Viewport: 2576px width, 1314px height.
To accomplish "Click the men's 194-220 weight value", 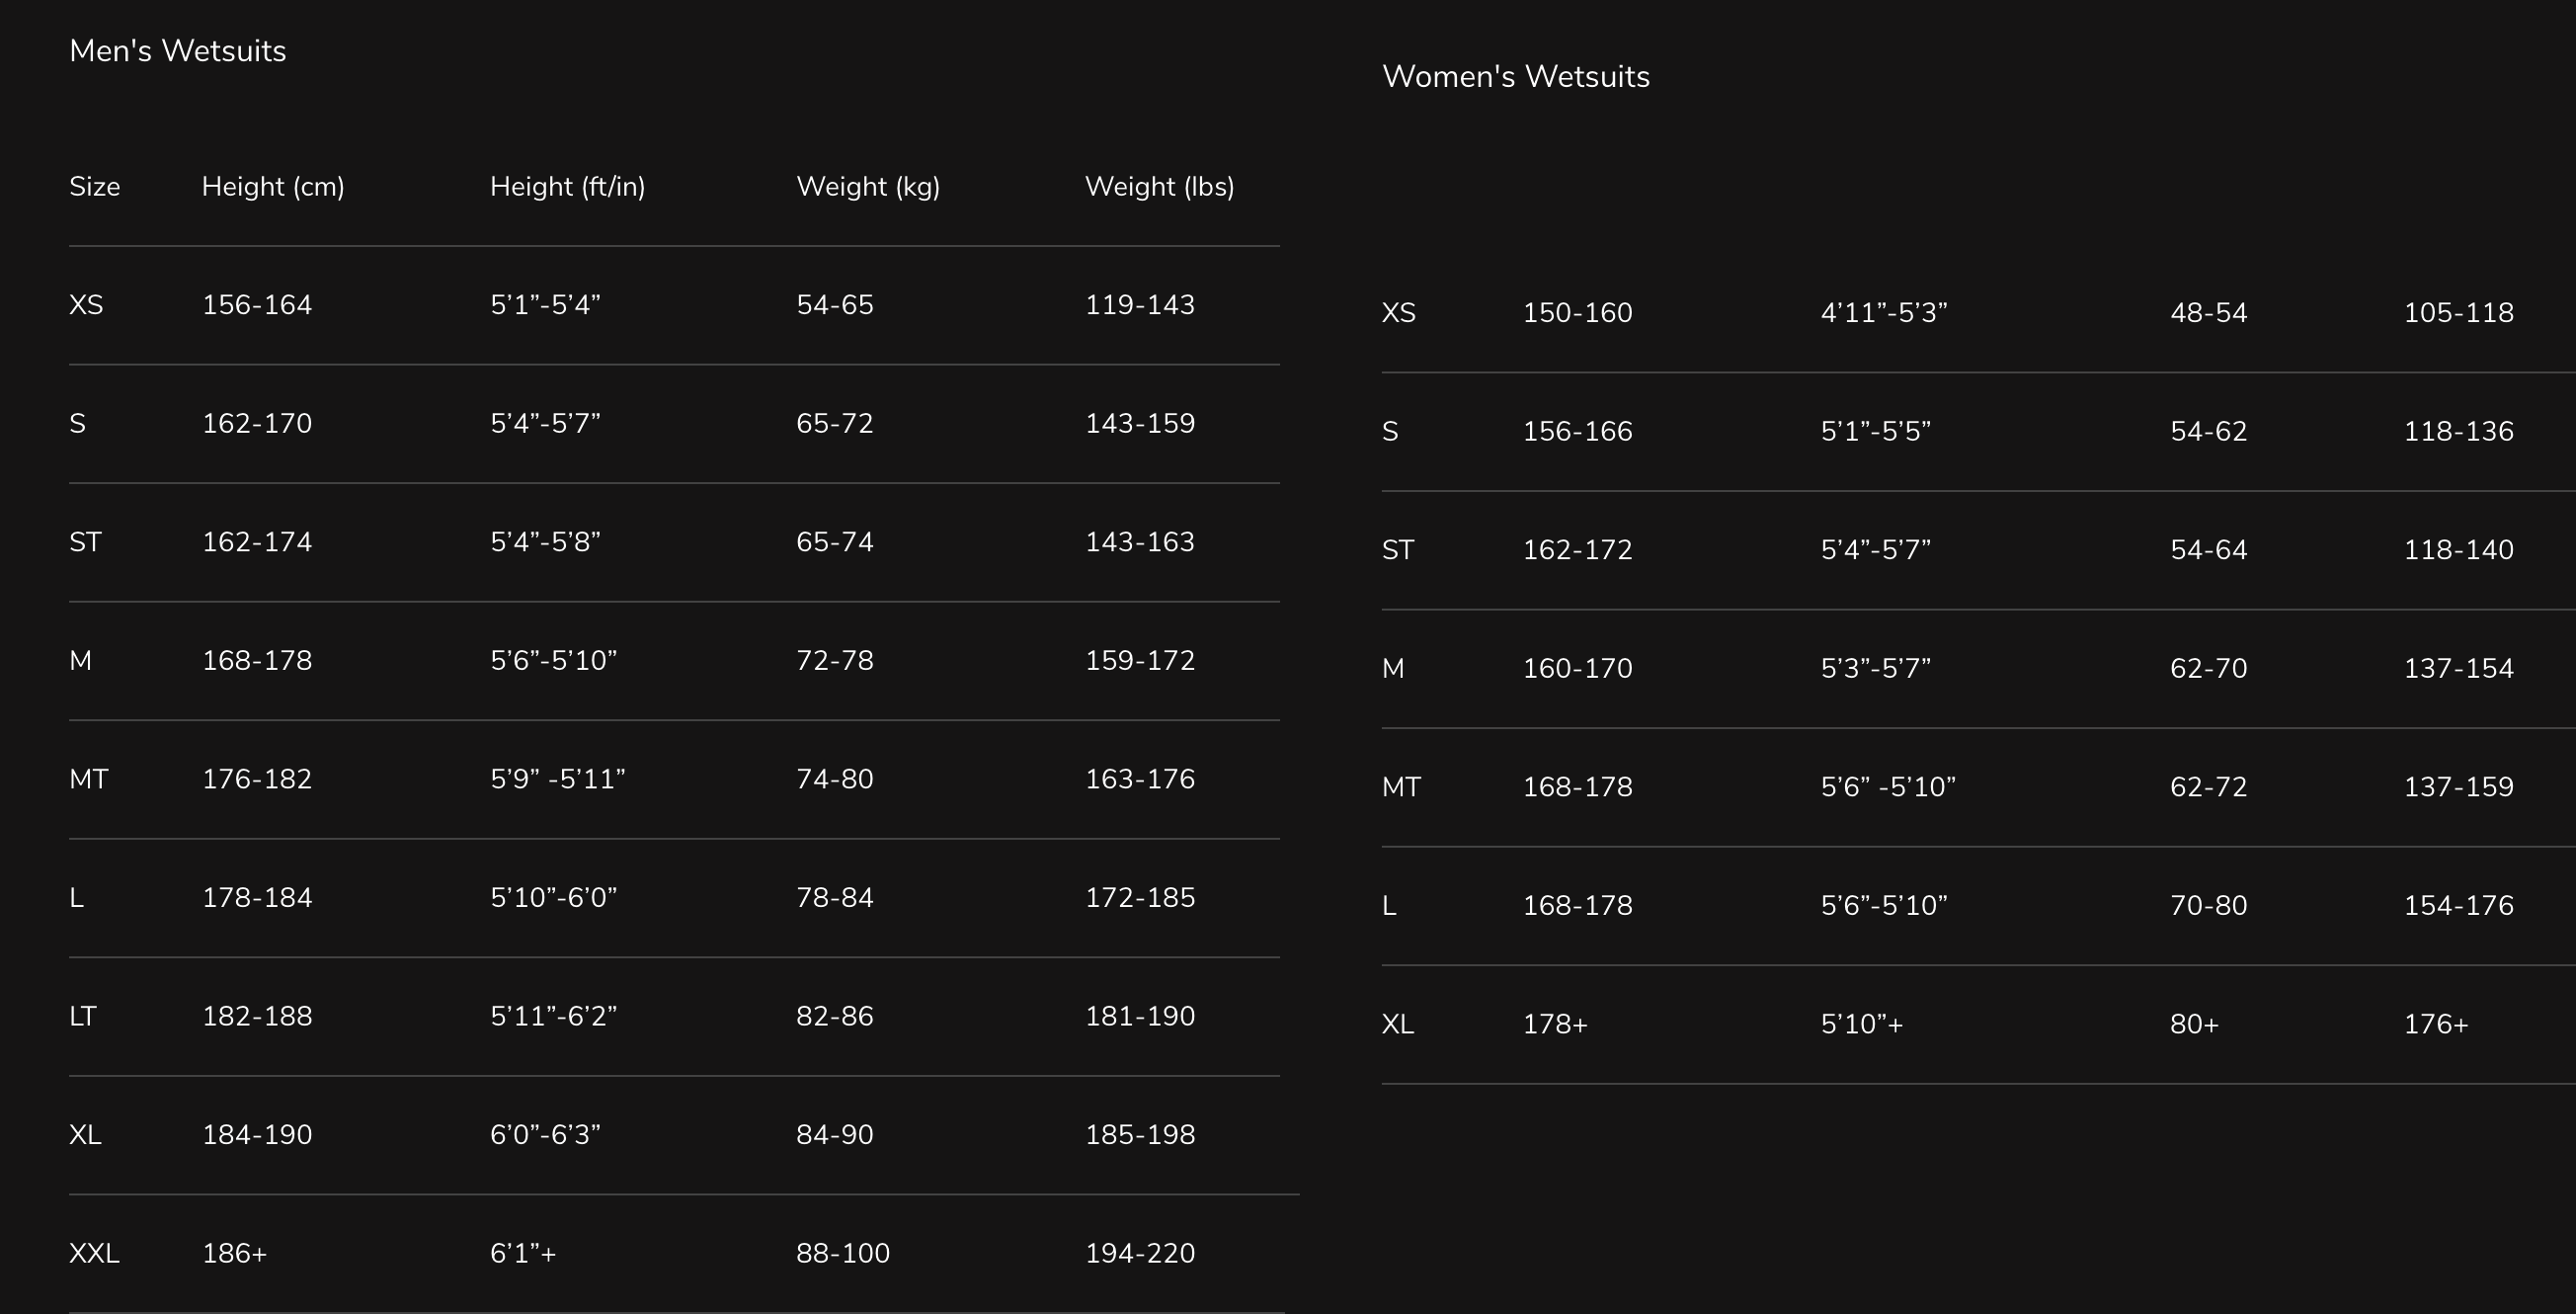I will [x=1140, y=1254].
